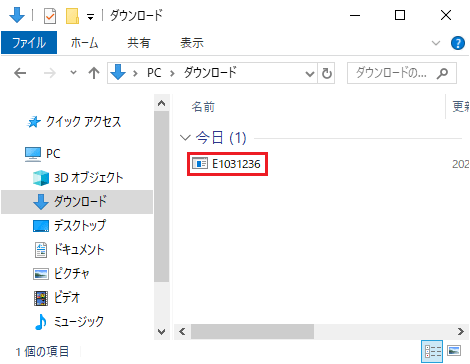Select the file E1031236
This screenshot has height=364, width=470.
point(227,164)
